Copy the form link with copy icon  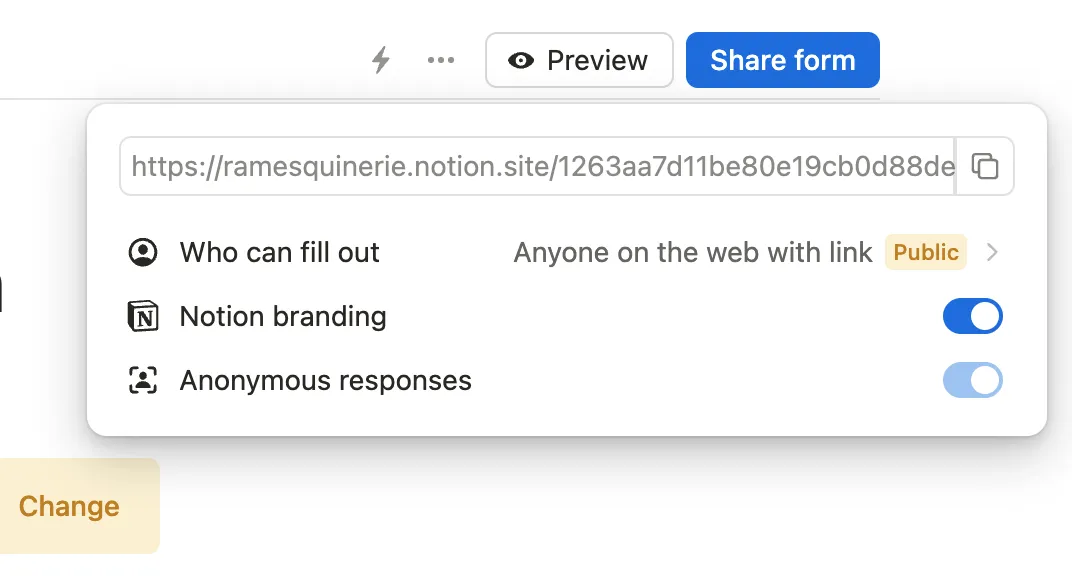(x=985, y=166)
